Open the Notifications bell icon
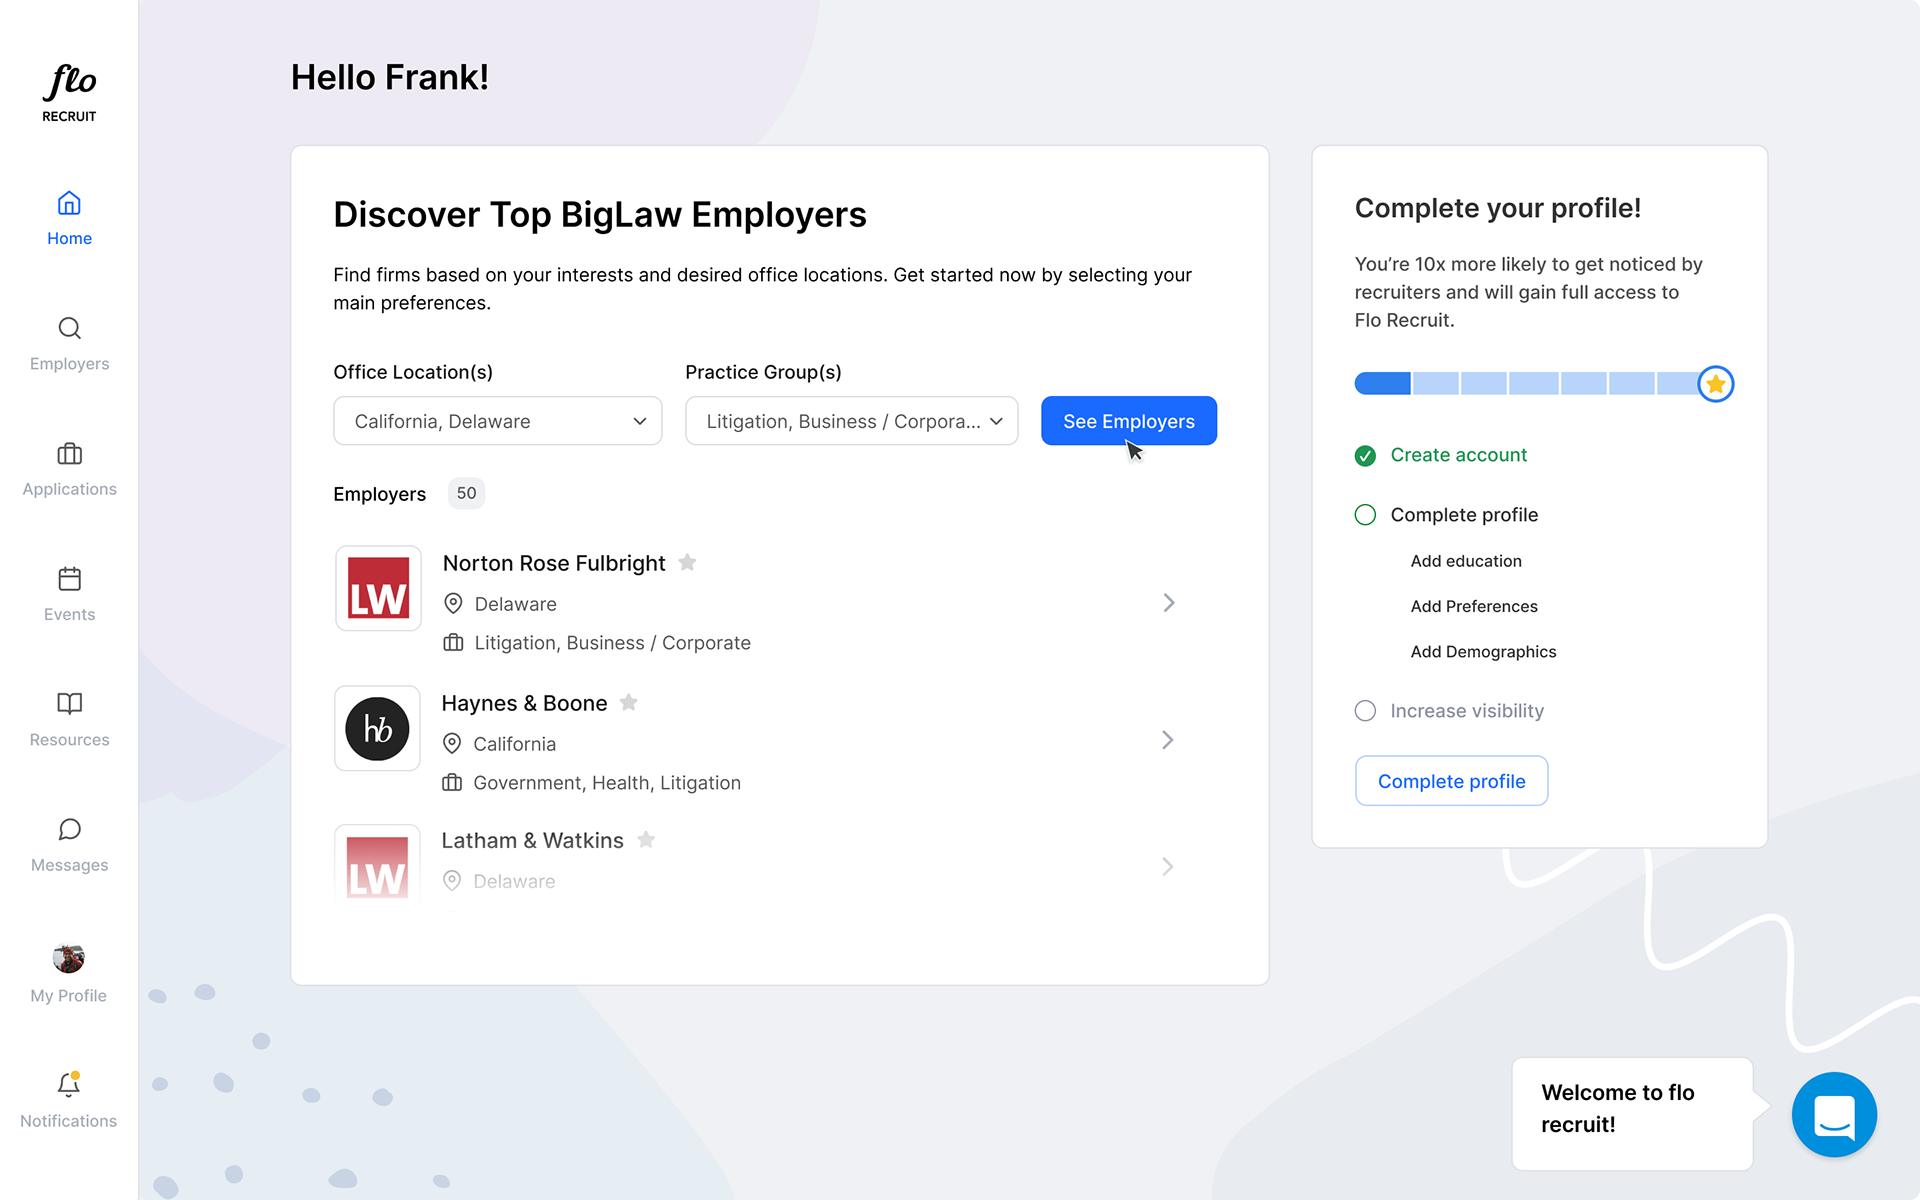The image size is (1920, 1200). 68,1084
